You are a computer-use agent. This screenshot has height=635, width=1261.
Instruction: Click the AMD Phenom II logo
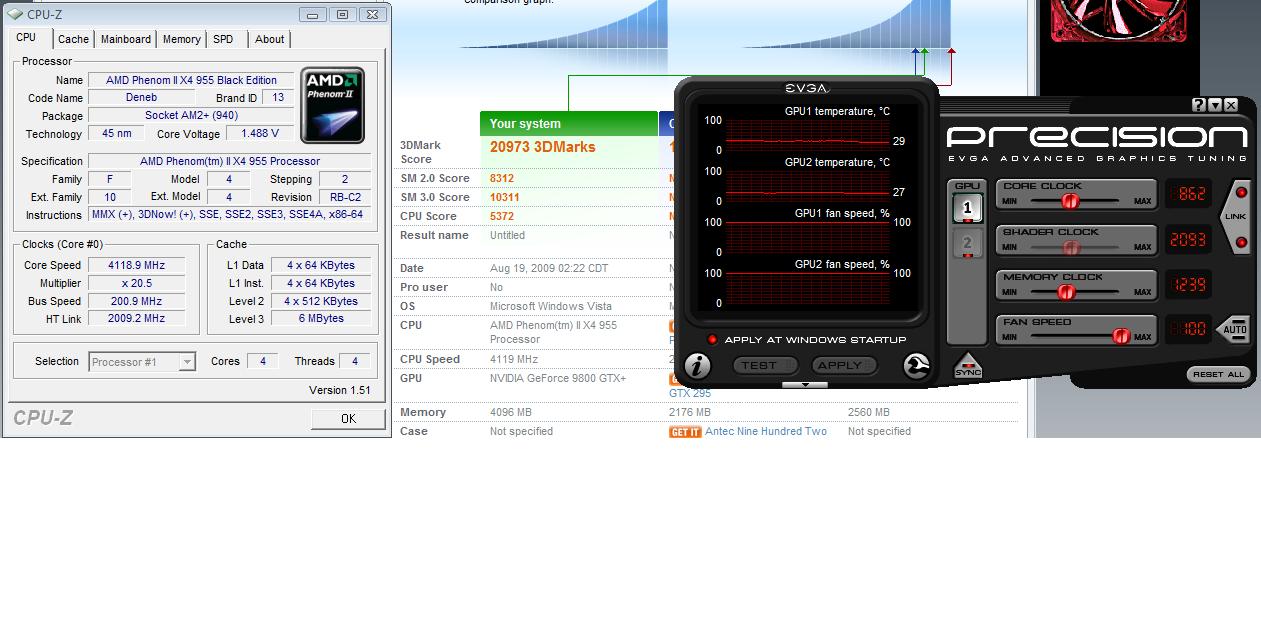(x=333, y=106)
